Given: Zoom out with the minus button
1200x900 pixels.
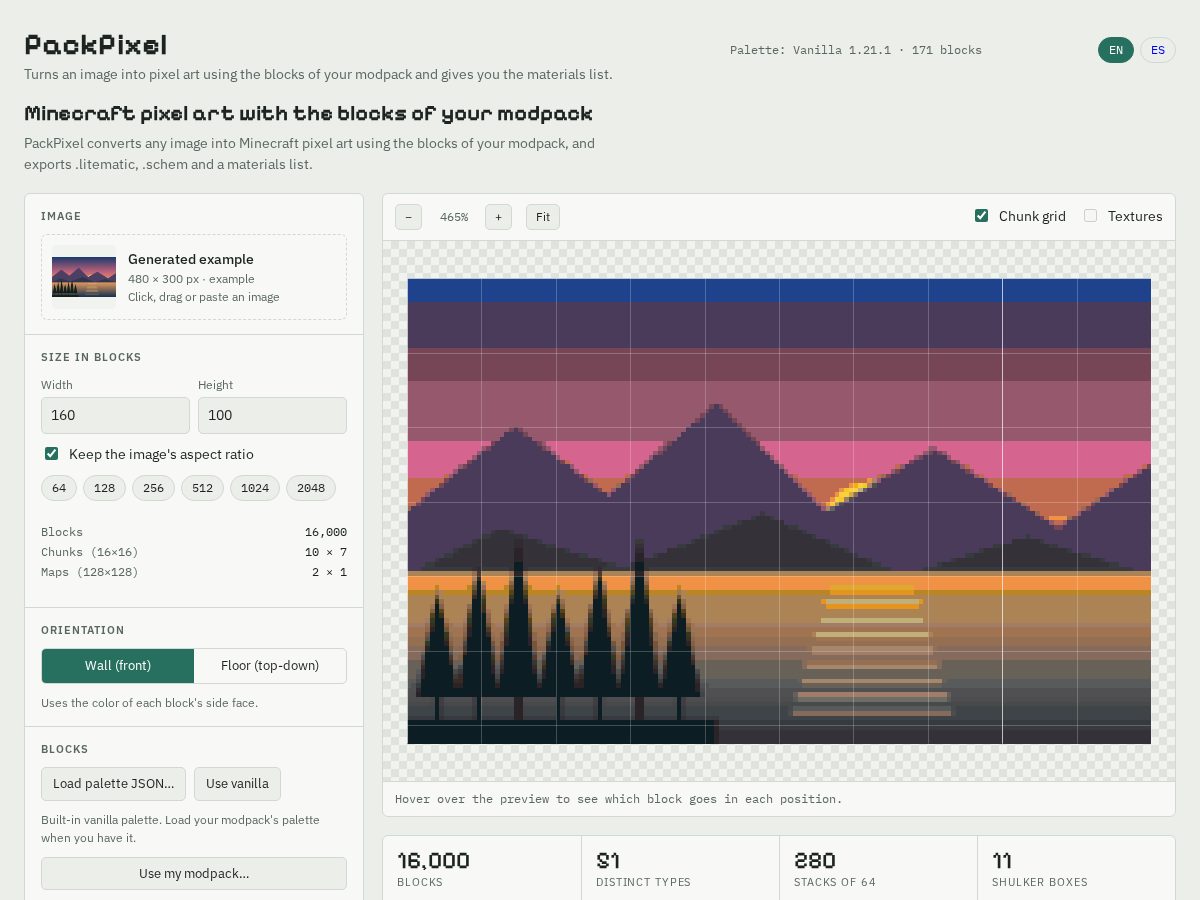Looking at the screenshot, I should point(408,217).
